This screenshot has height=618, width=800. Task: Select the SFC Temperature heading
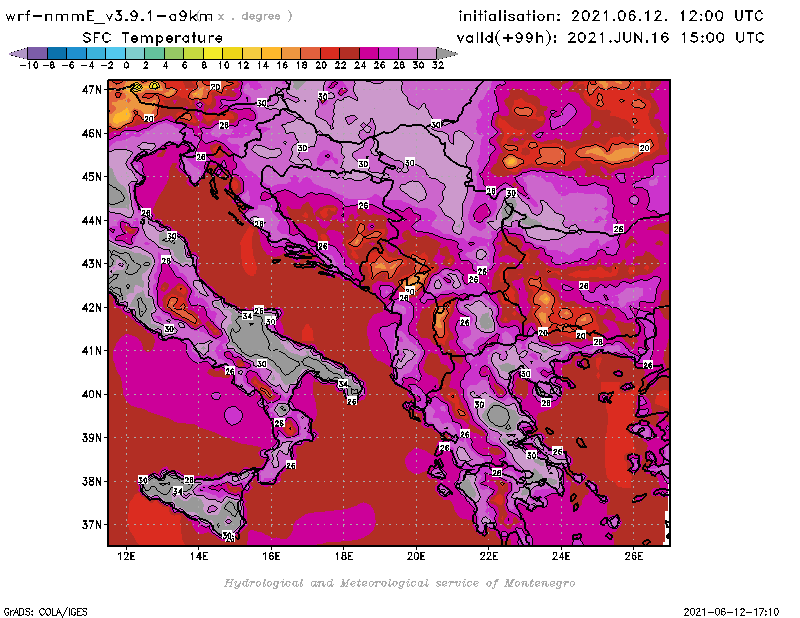point(153,38)
